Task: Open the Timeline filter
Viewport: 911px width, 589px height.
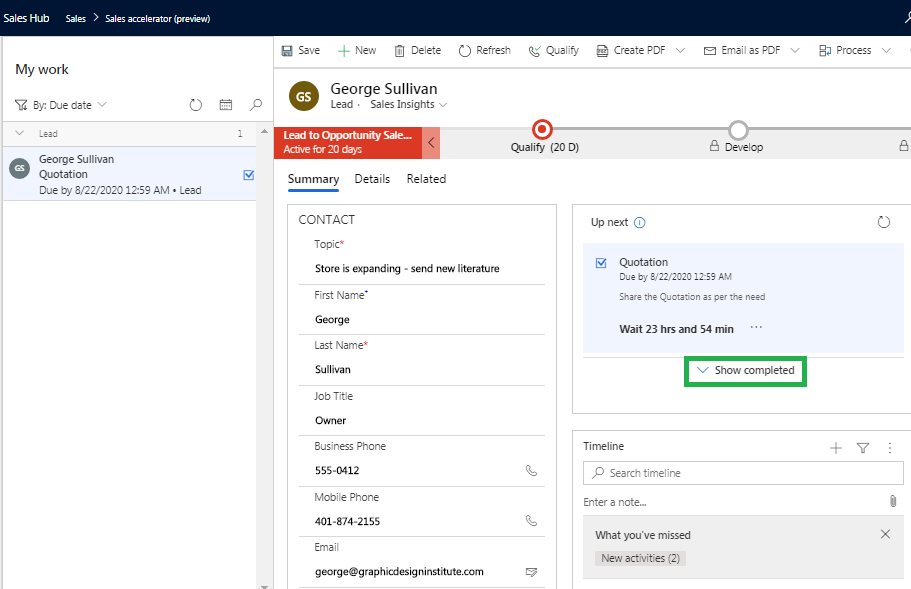Action: [863, 448]
